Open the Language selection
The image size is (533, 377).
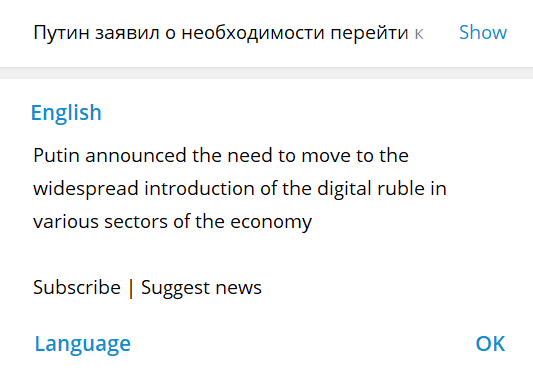(x=83, y=344)
